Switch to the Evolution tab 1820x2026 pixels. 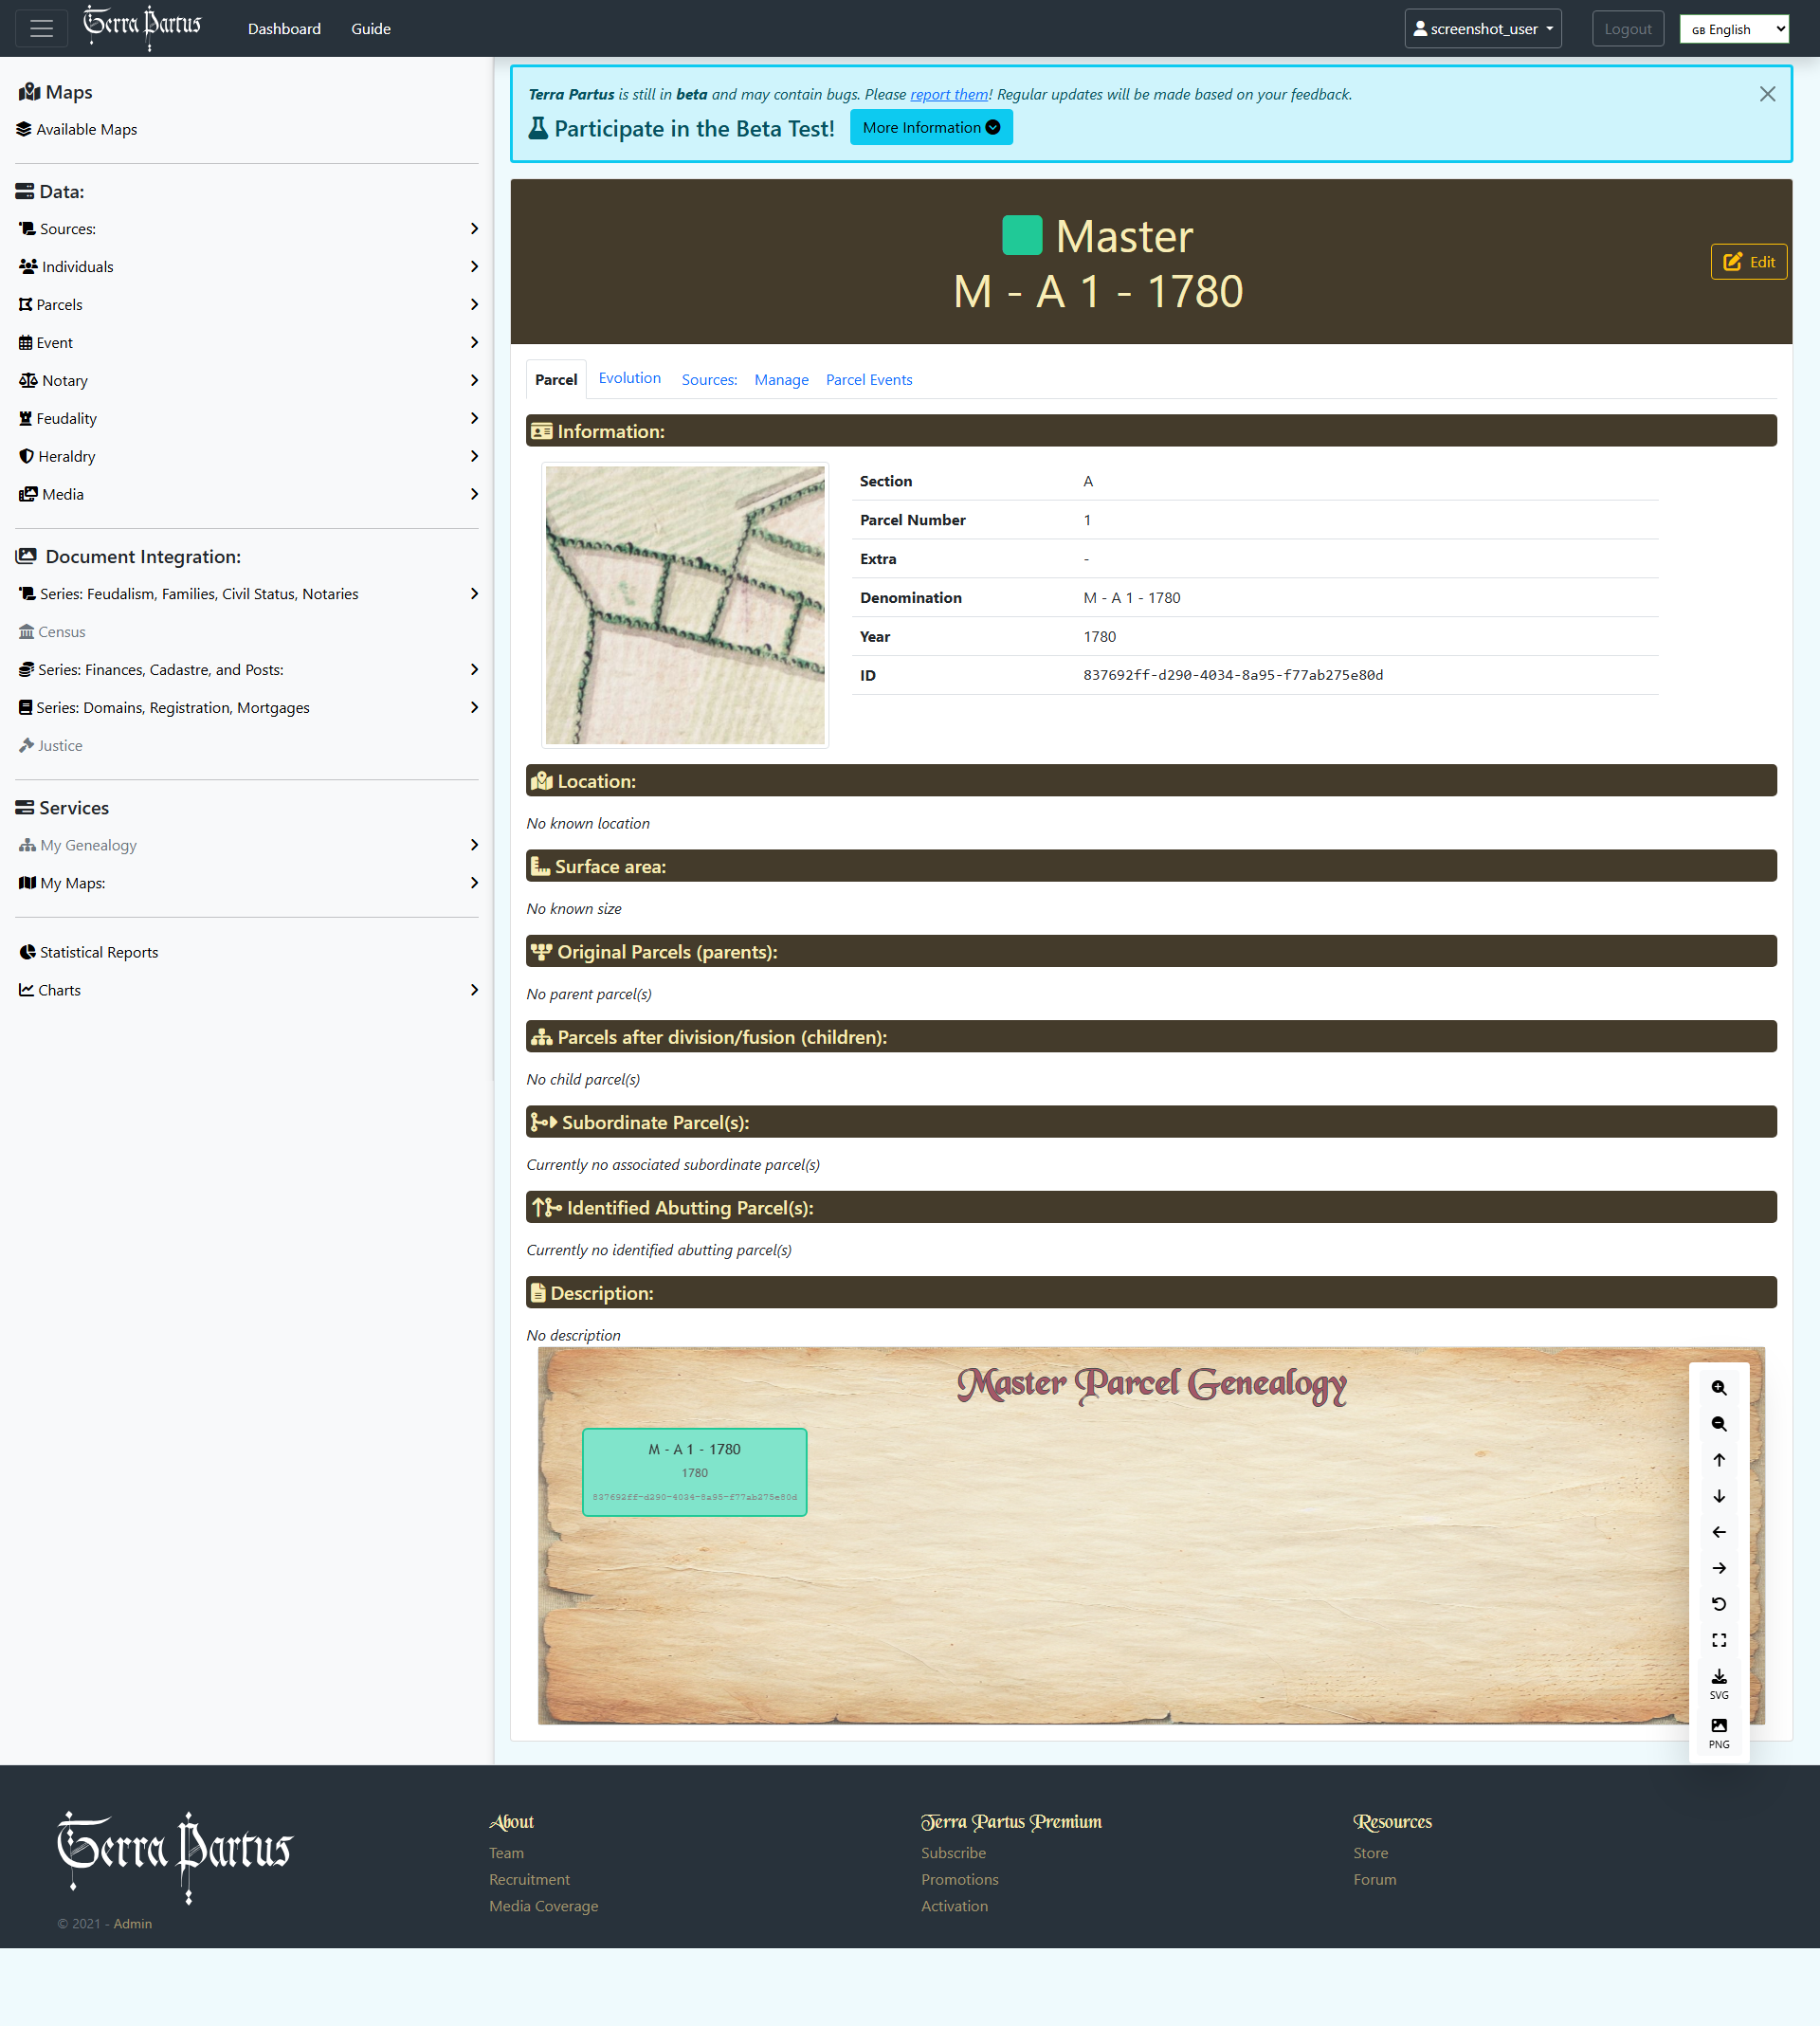click(629, 378)
